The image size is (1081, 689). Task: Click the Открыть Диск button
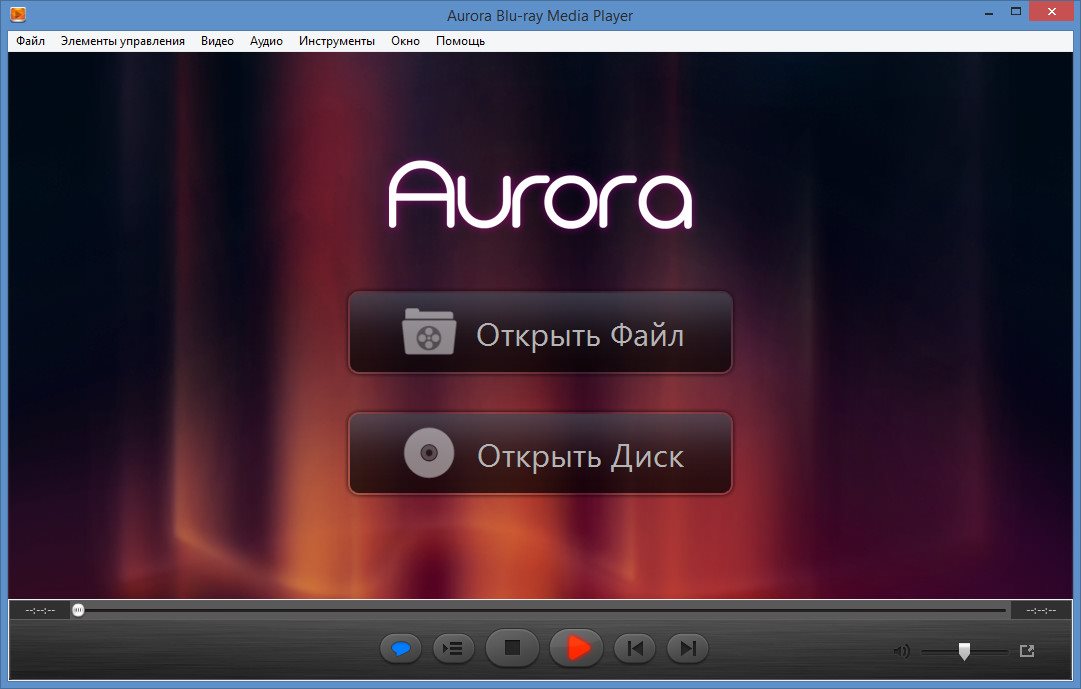tap(540, 454)
